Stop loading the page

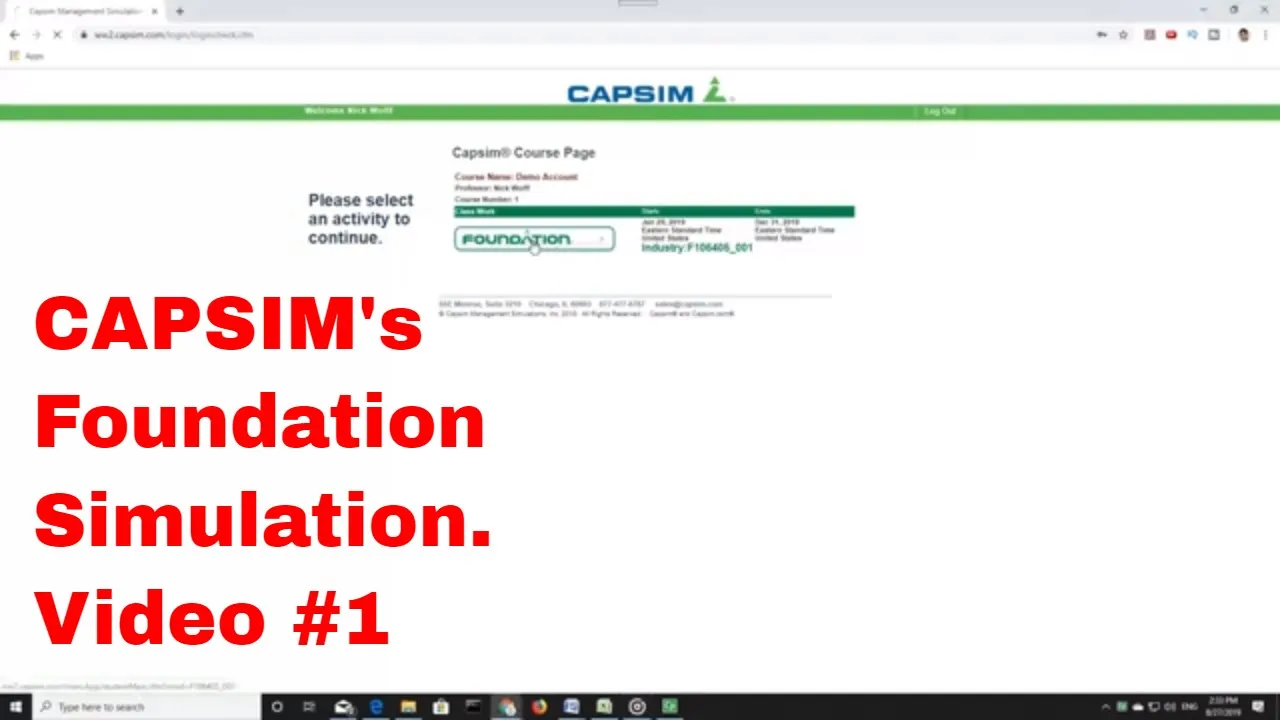coord(57,34)
